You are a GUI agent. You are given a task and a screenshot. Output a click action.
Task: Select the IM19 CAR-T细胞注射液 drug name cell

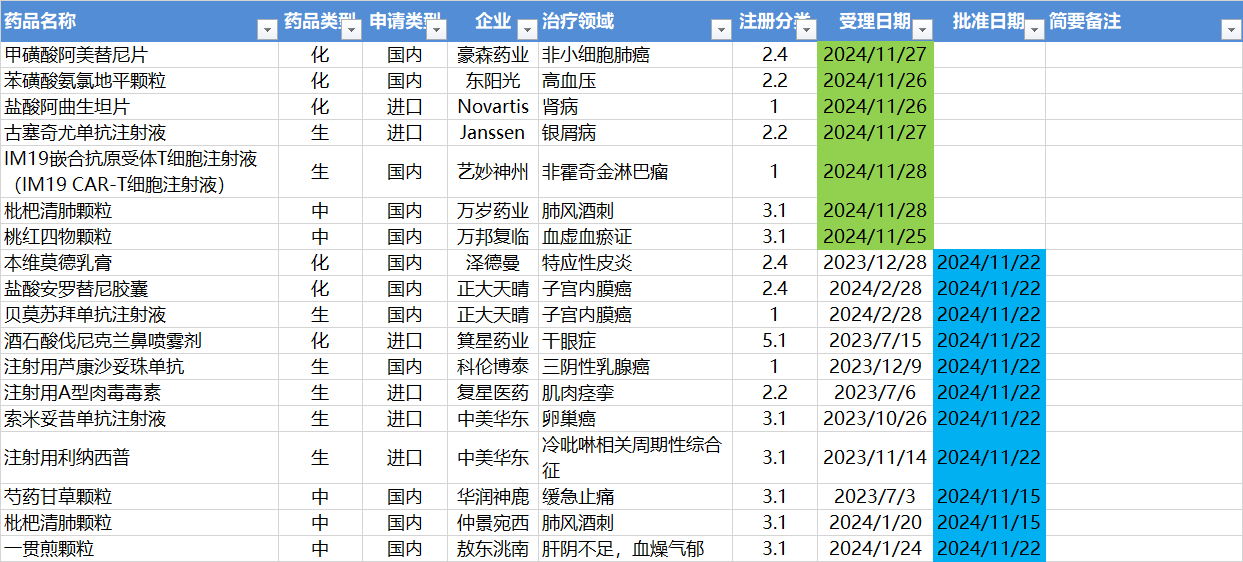point(139,172)
